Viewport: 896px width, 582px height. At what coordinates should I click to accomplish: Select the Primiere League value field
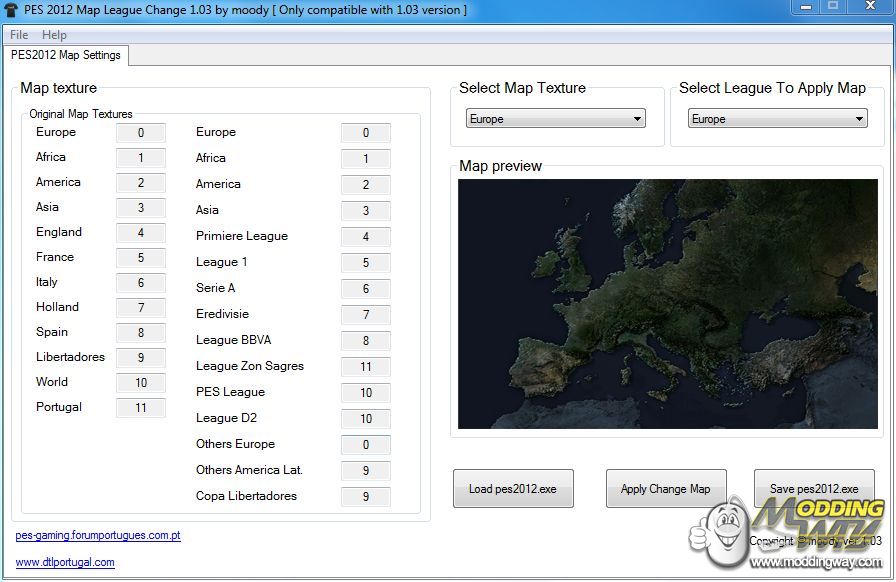[x=365, y=237]
